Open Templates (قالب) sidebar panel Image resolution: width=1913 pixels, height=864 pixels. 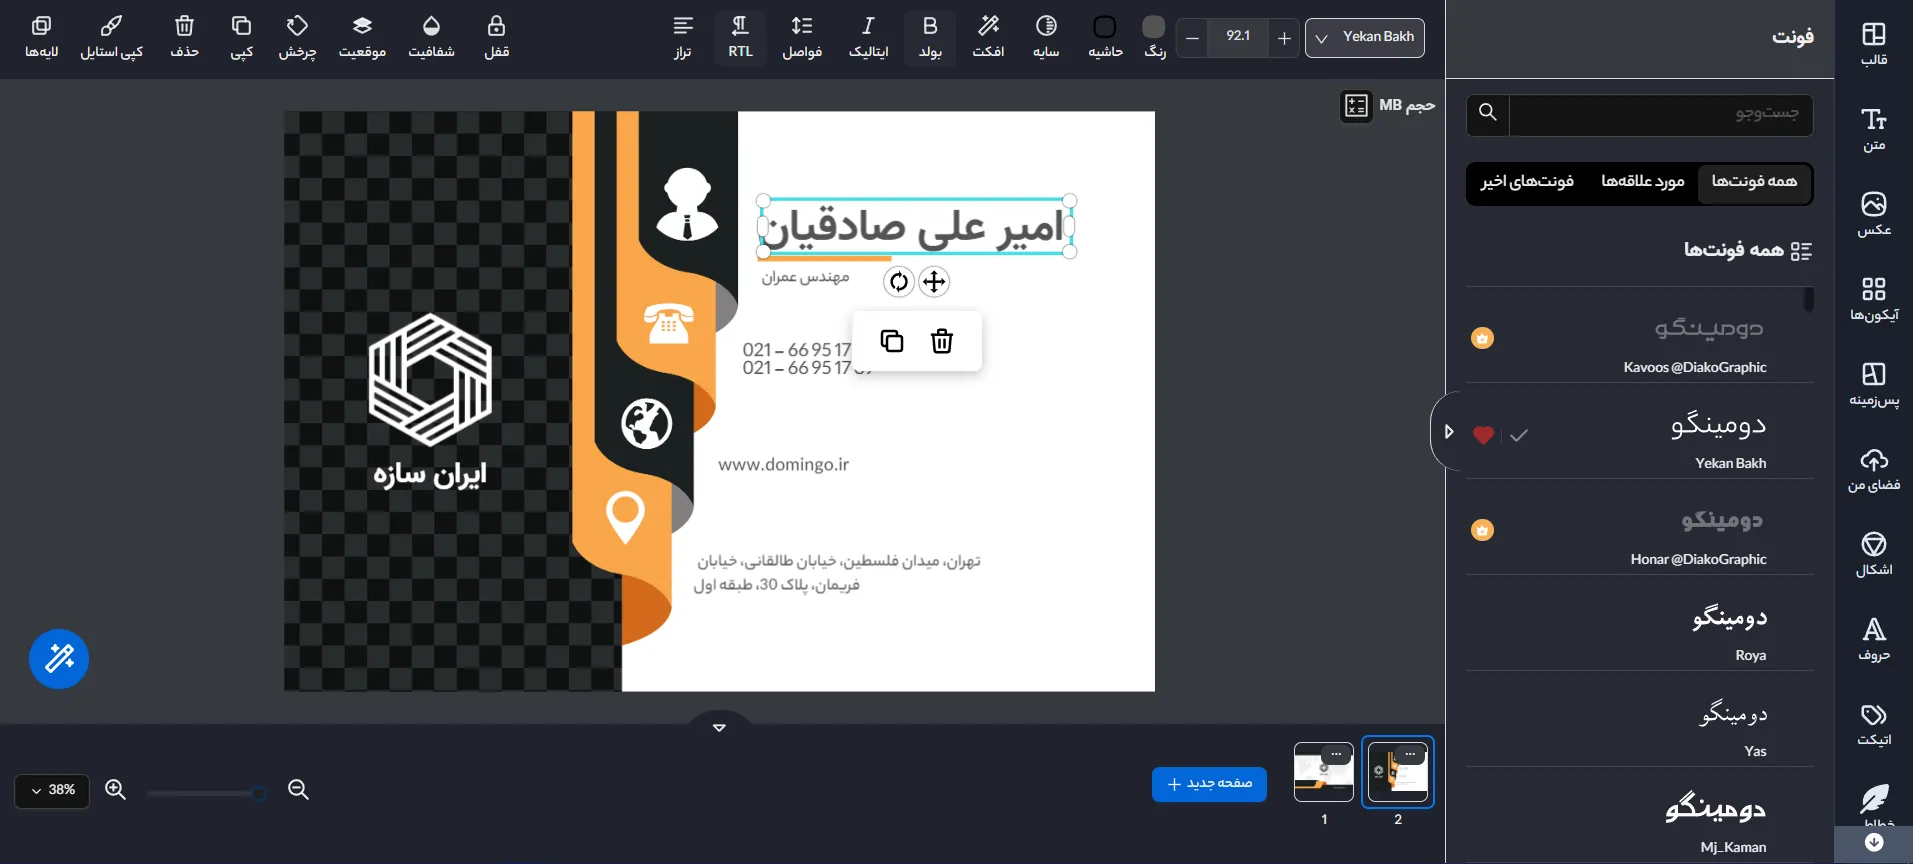tap(1874, 44)
